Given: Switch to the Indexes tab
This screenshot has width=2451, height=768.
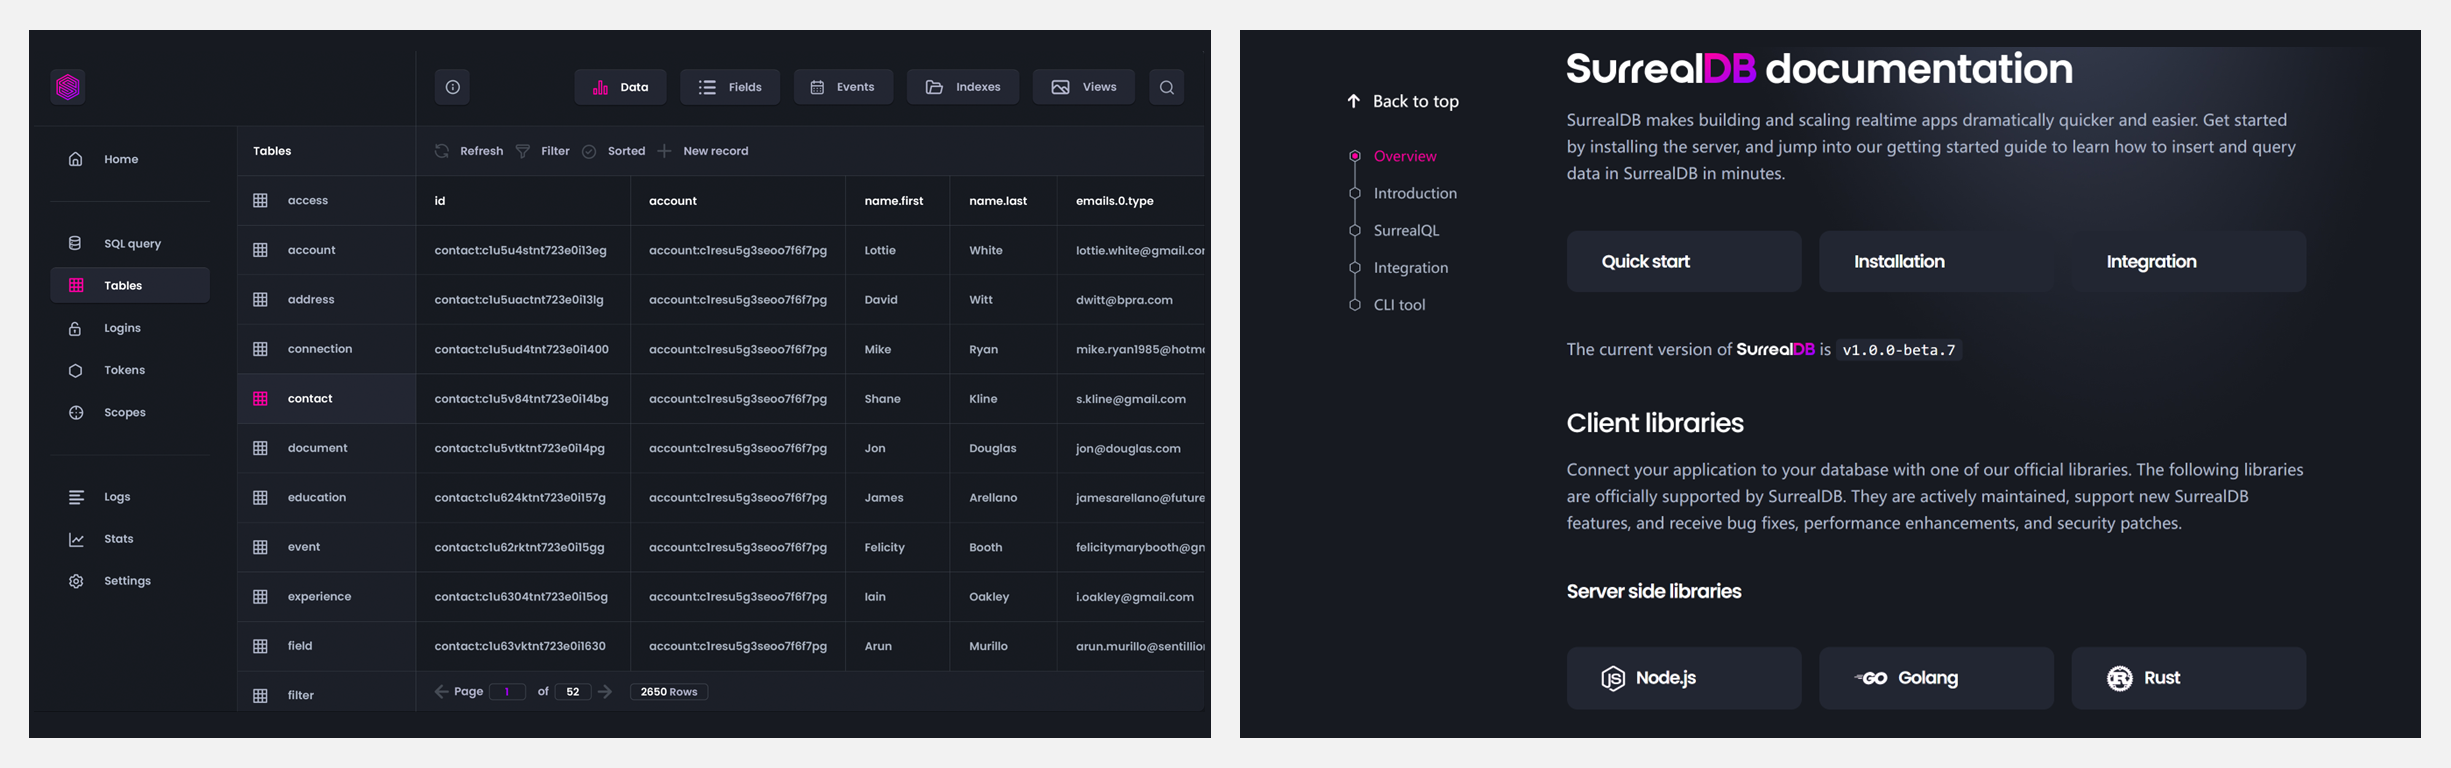Looking at the screenshot, I should point(963,87).
